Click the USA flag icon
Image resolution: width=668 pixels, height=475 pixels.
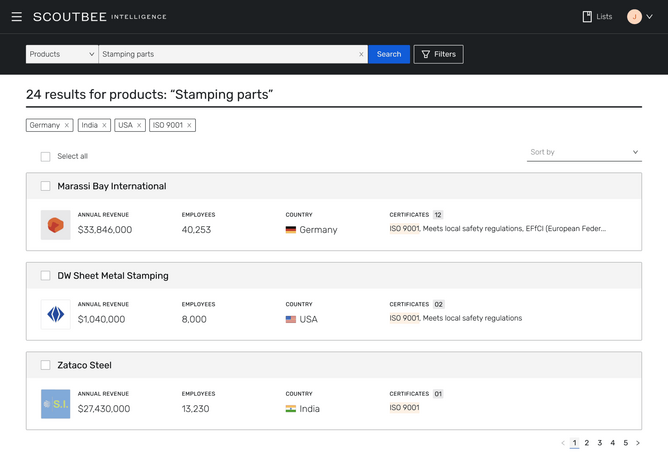pos(291,319)
